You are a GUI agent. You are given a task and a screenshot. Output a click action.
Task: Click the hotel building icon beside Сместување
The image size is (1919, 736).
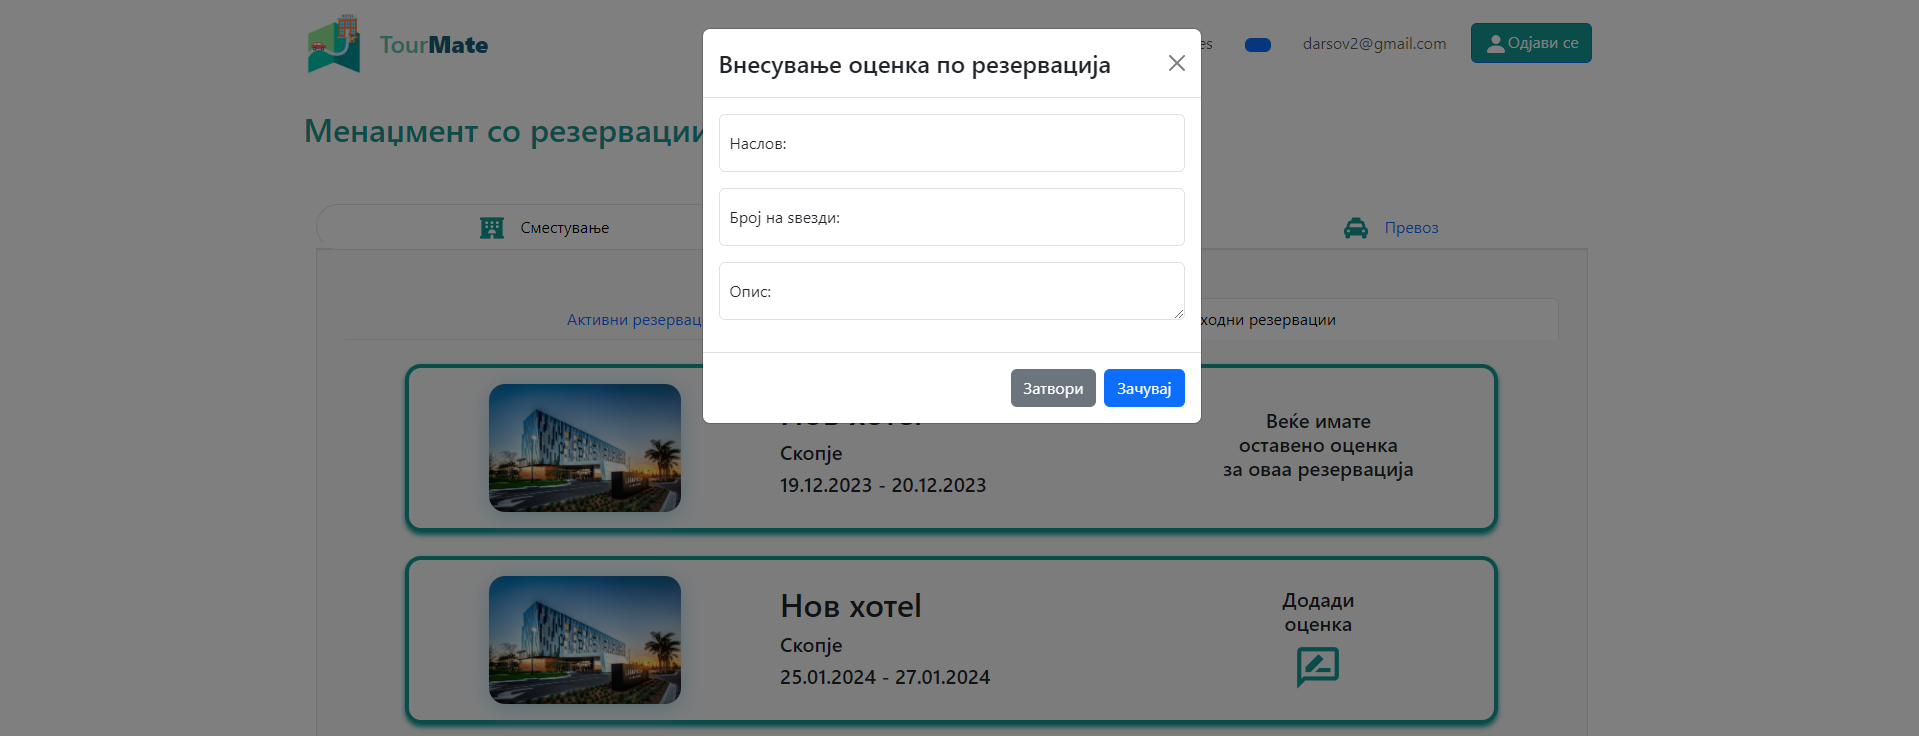[x=491, y=228]
